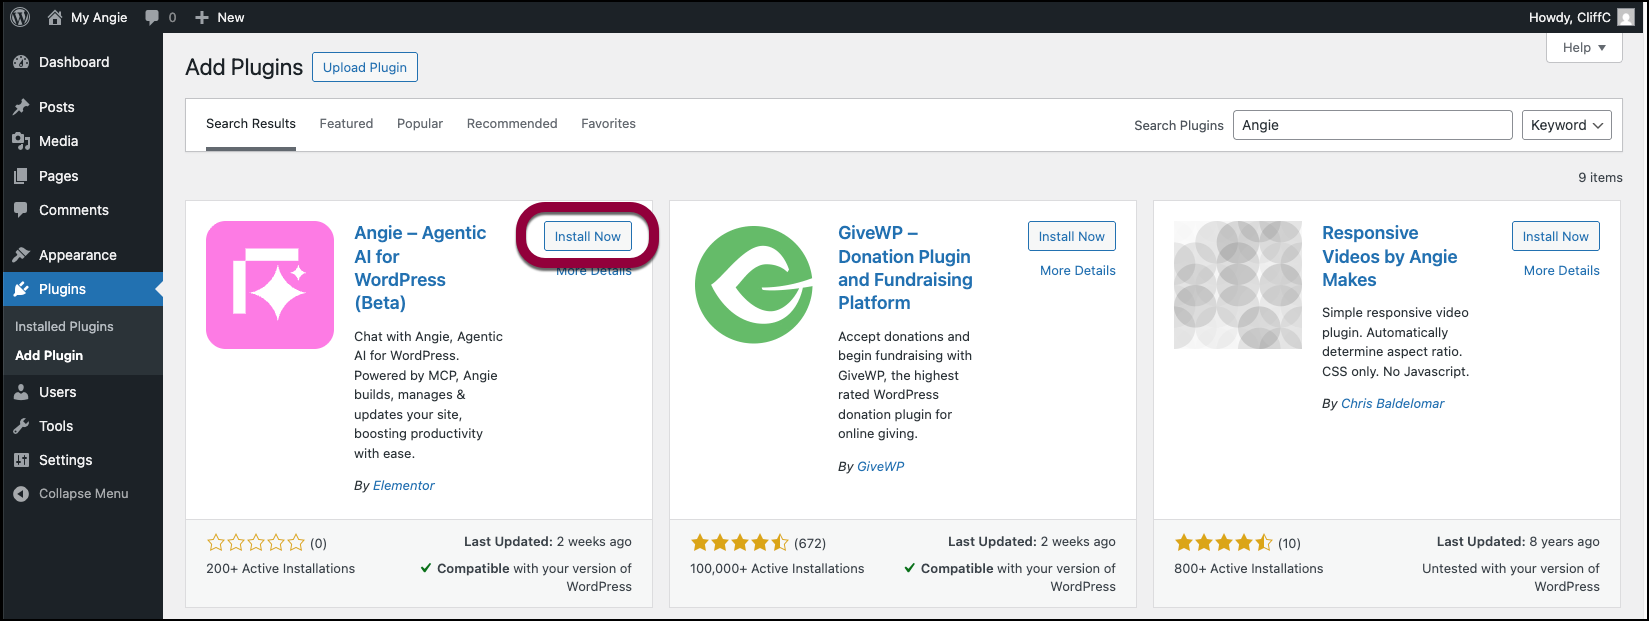View More Details for GiveWP plugin

tap(1077, 271)
